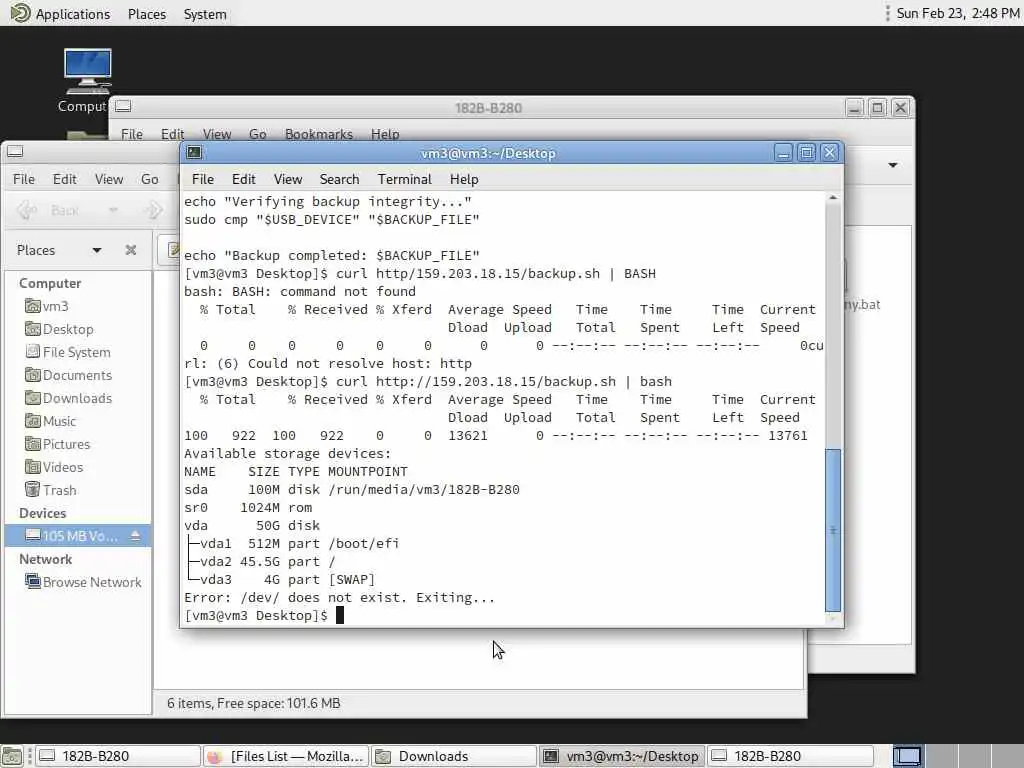Click the terminal window title icon
The height and width of the screenshot is (768, 1024).
194,153
